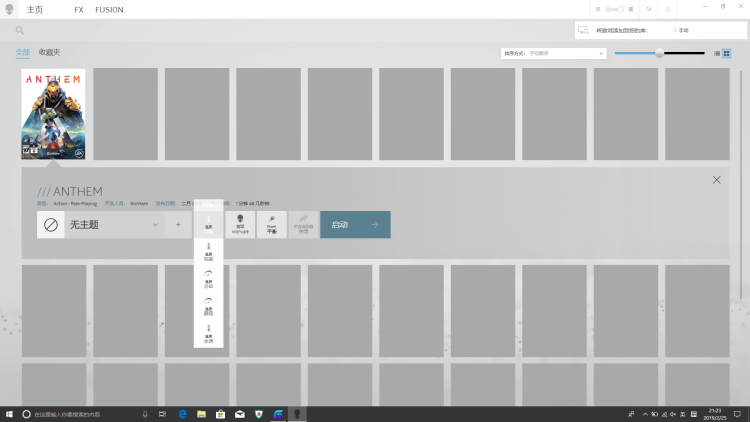Open Microsoft Store from the taskbar
Screen dimensions: 750x422
(x=221, y=414)
